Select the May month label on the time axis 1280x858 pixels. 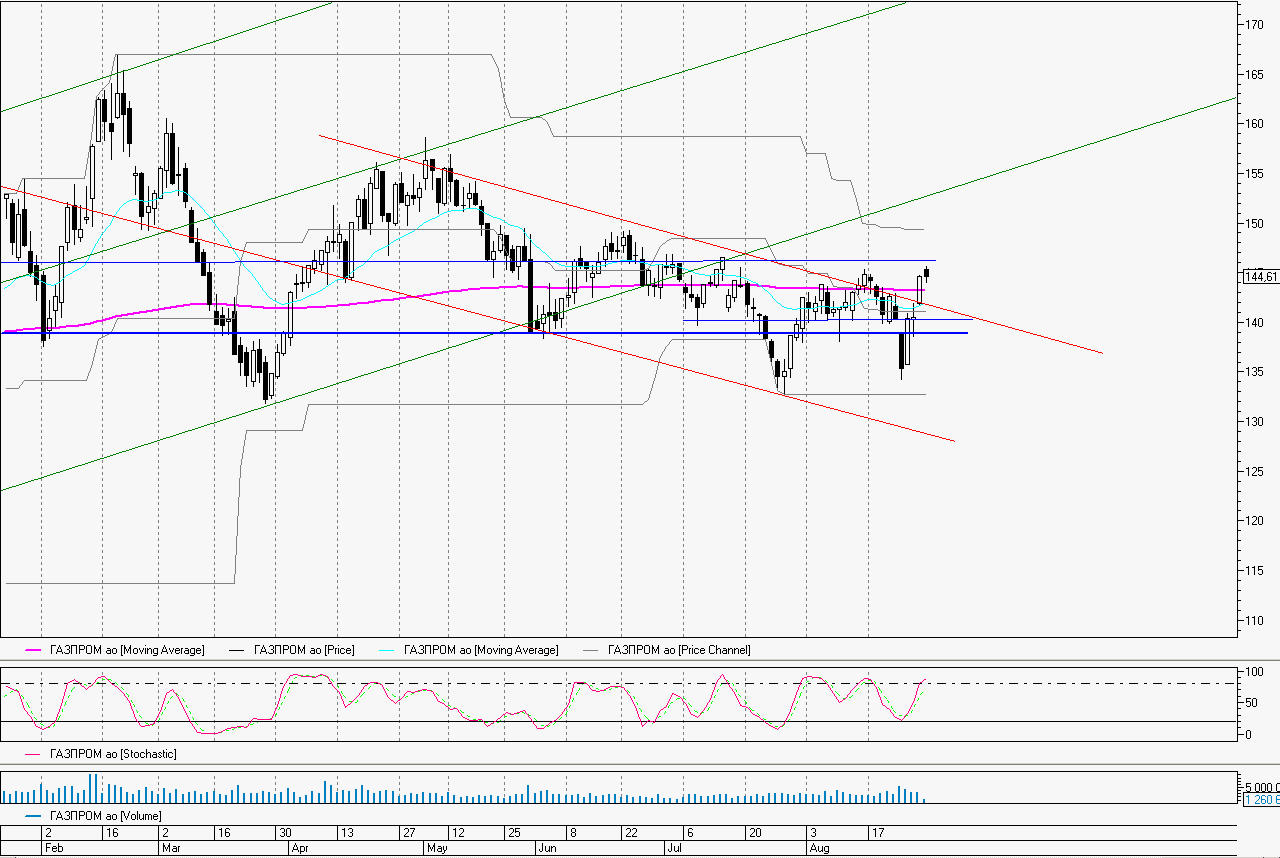pyautogui.click(x=436, y=848)
